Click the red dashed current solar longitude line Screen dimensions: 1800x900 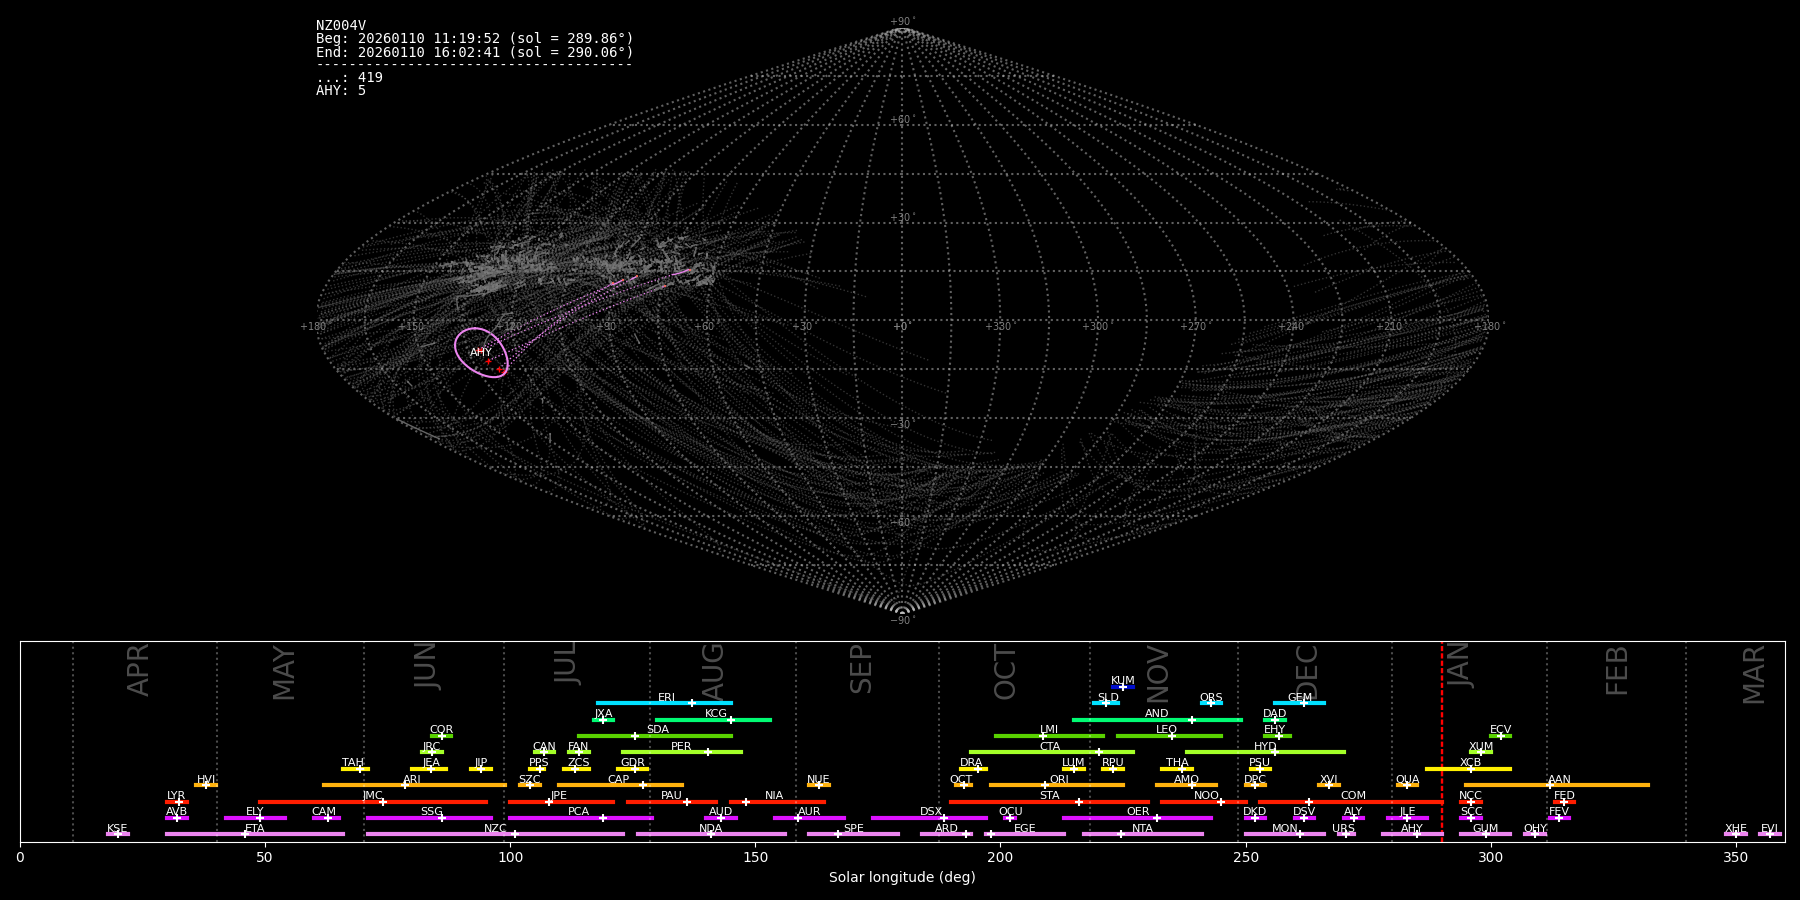1442,740
